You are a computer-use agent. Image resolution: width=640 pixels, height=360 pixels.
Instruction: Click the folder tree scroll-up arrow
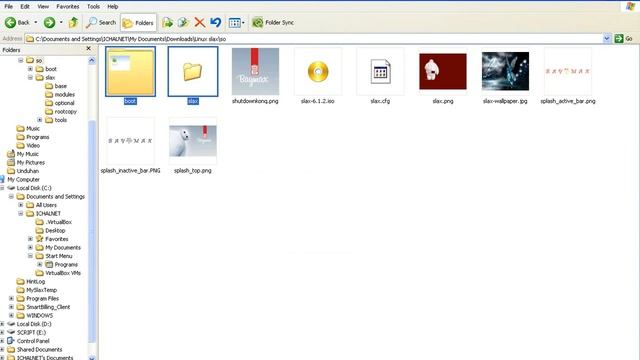point(92,60)
